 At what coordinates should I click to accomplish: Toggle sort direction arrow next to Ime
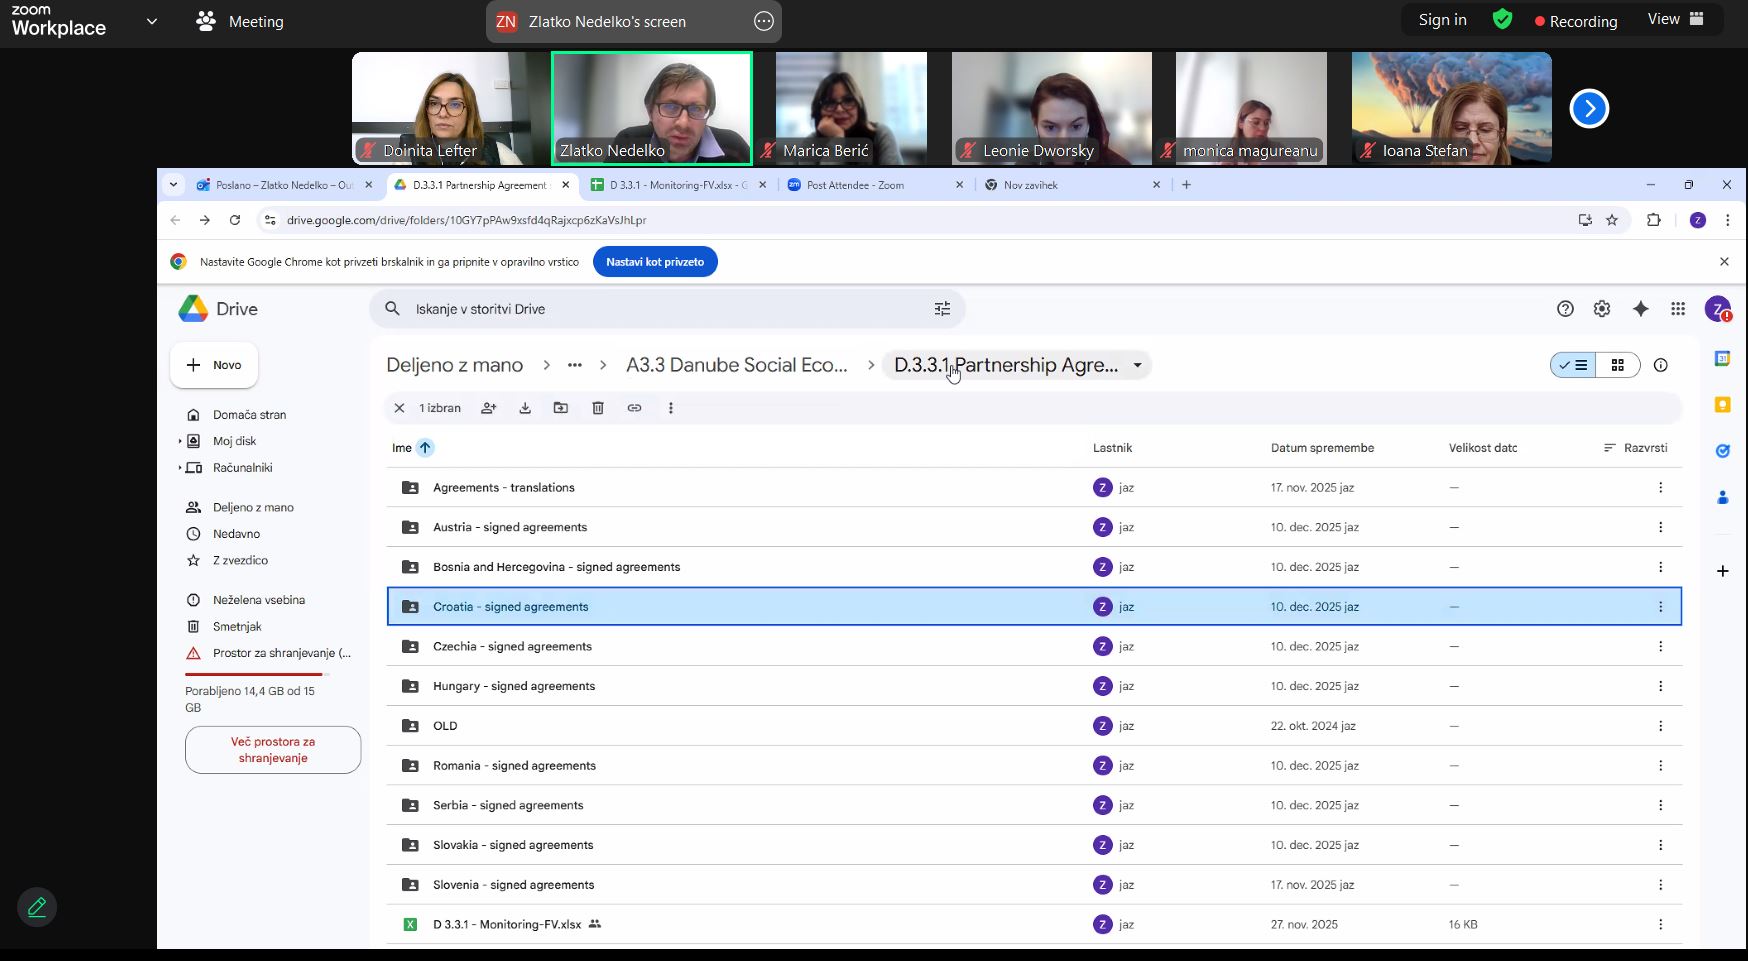pos(425,448)
